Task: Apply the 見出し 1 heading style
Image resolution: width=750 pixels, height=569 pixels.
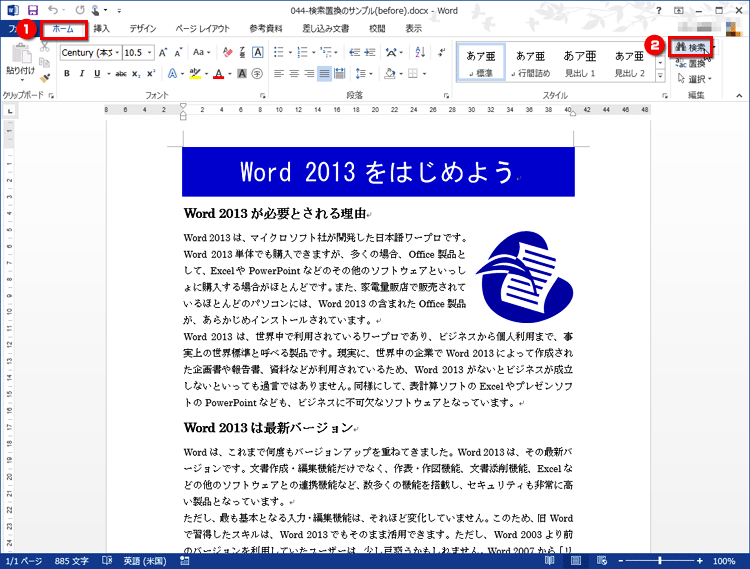Action: pos(580,63)
